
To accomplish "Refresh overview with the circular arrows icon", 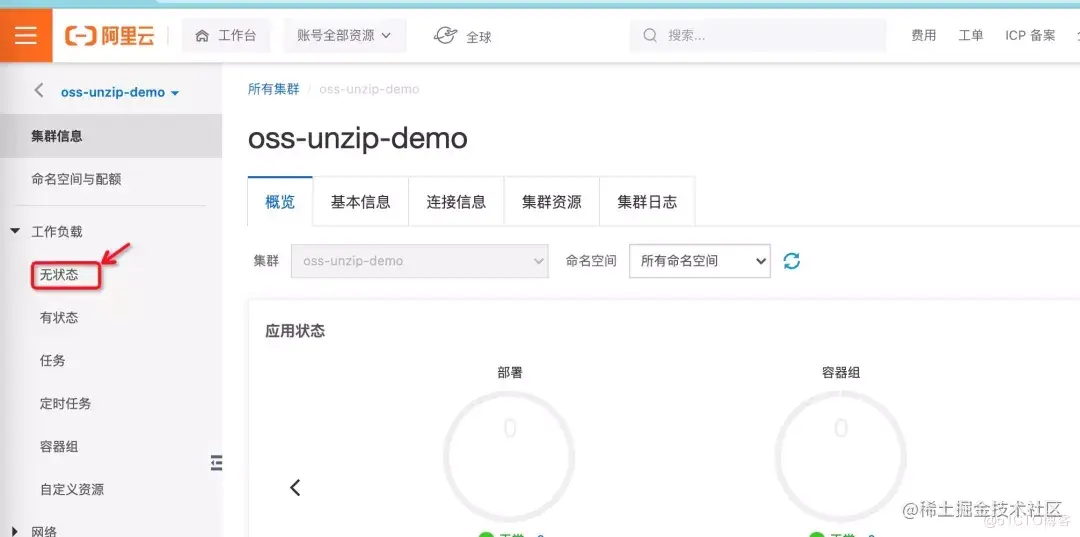I will coord(791,261).
